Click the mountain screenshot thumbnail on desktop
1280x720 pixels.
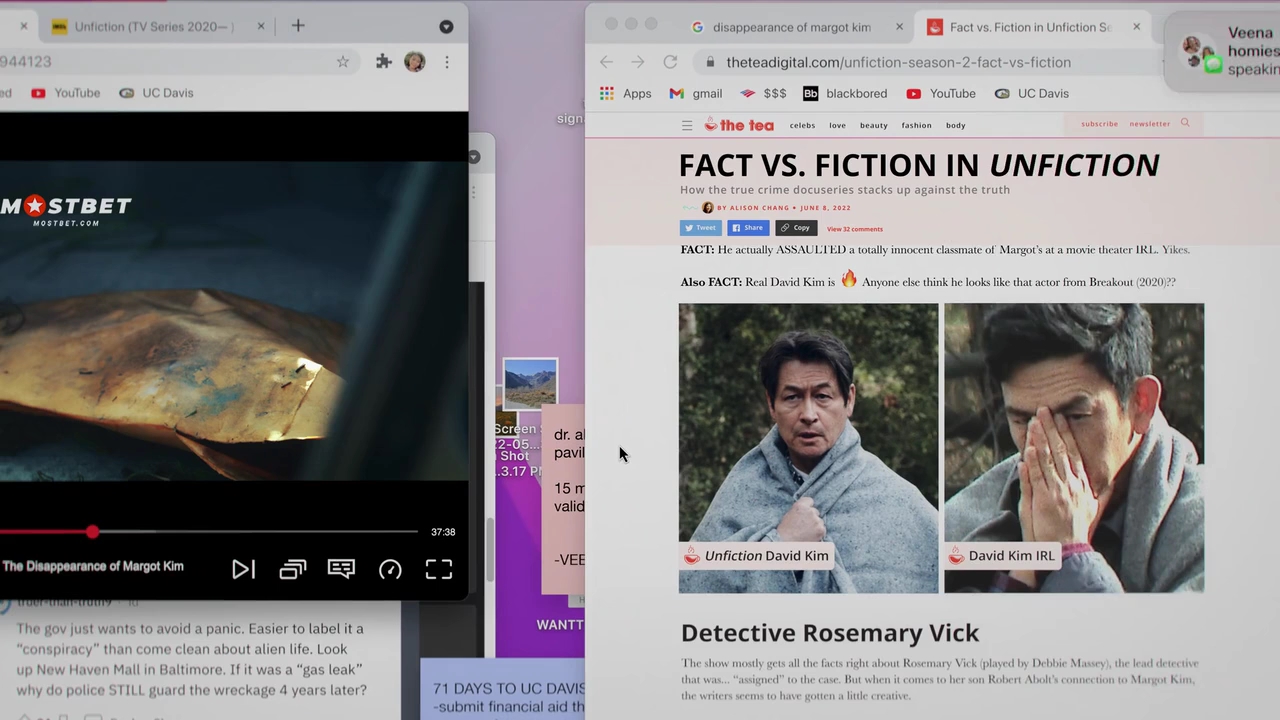tap(530, 386)
